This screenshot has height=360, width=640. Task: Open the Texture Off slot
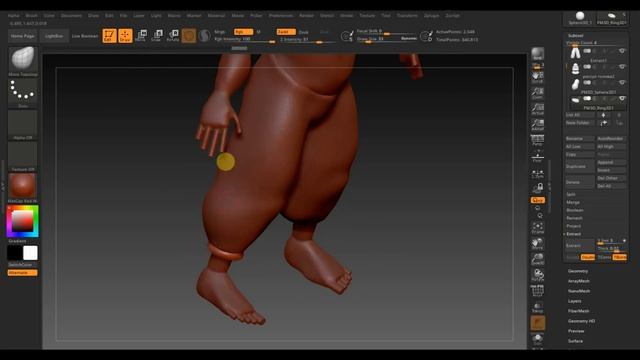[x=23, y=155]
